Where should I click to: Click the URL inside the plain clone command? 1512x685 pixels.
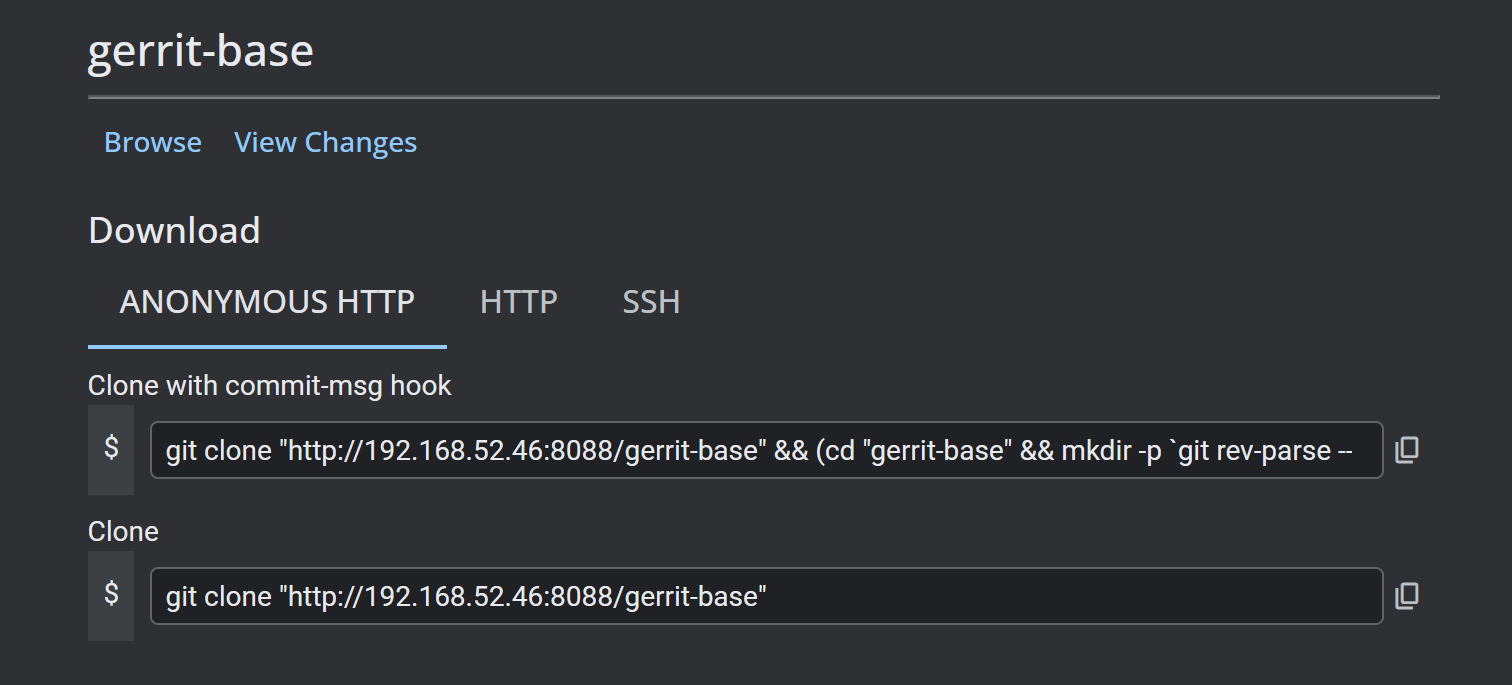[x=528, y=597]
